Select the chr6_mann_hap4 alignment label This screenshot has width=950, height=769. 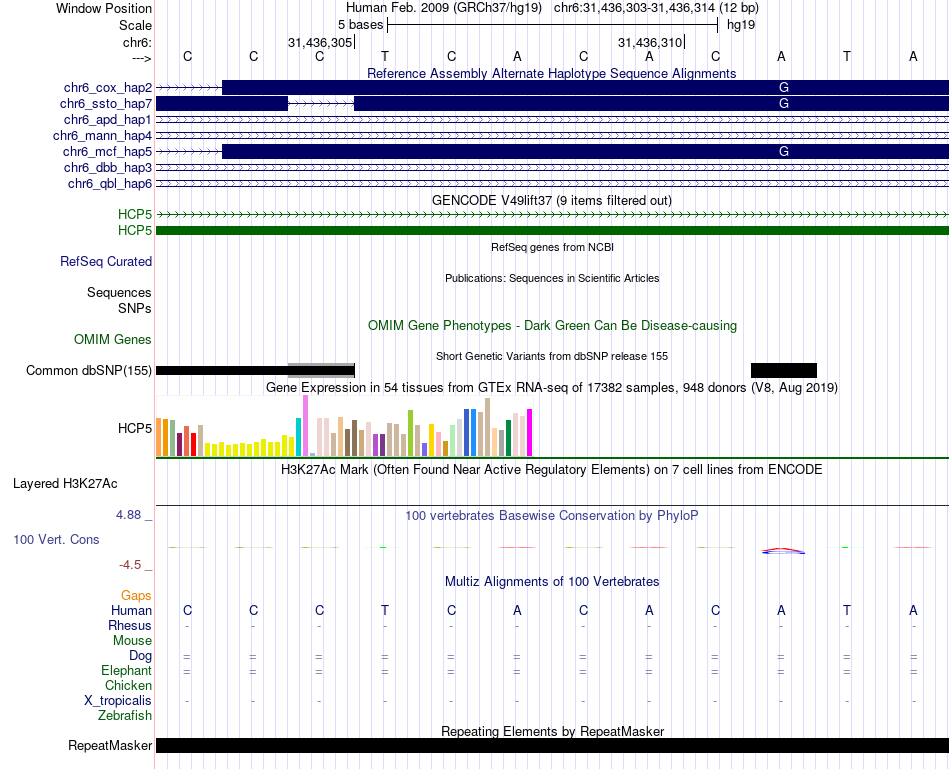102,136
